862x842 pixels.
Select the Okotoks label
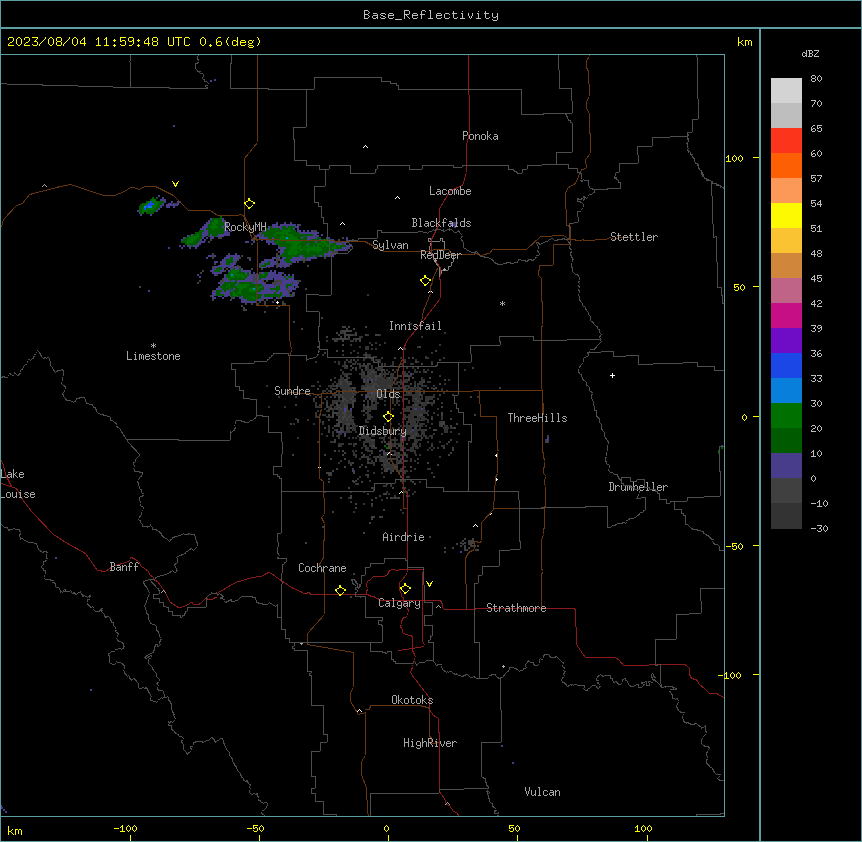point(412,700)
